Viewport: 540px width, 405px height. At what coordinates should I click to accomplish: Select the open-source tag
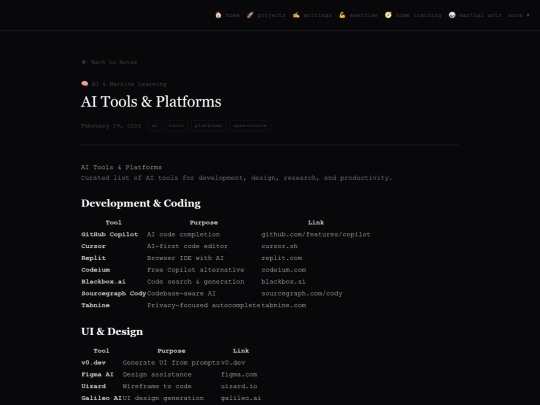(250, 126)
